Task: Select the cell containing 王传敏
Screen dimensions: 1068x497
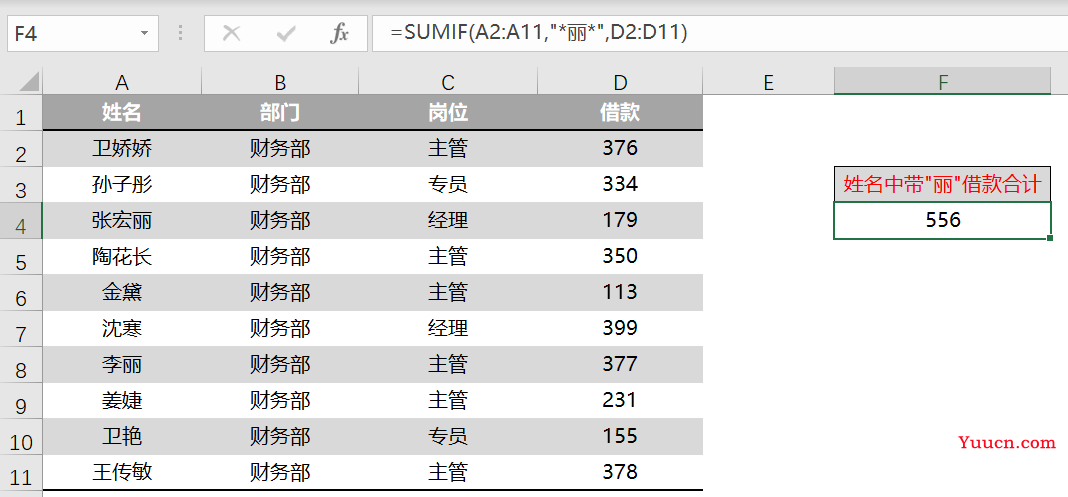Action: (x=122, y=472)
